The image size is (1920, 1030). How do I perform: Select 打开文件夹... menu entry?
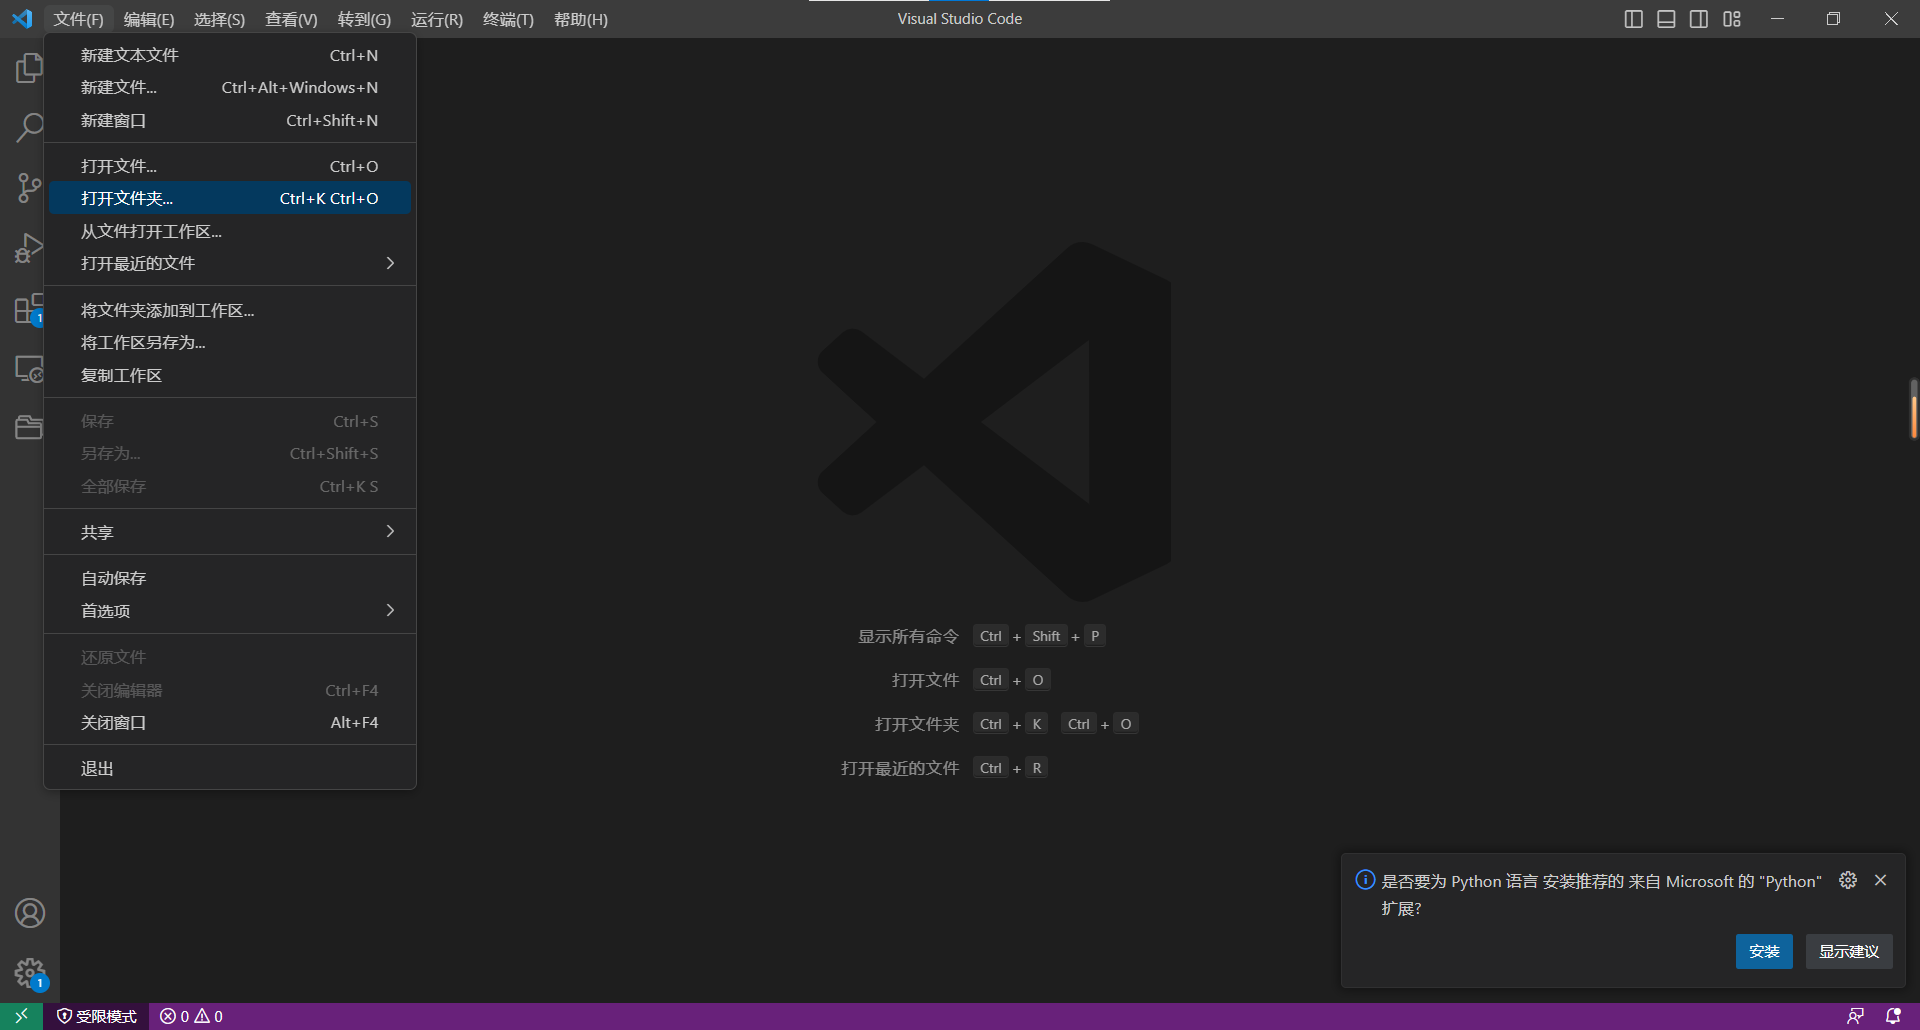click(x=230, y=198)
